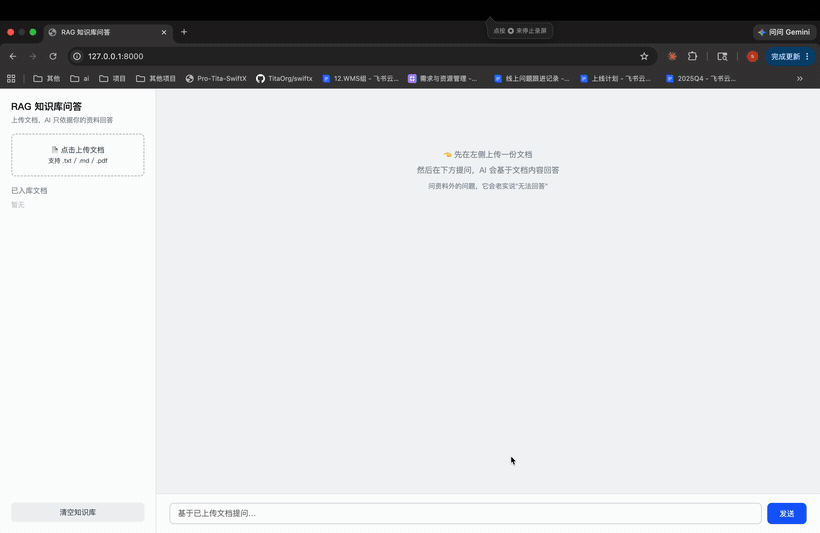Select the RAG 知识库问答 browser tab
The width and height of the screenshot is (820, 533).
tap(108, 32)
